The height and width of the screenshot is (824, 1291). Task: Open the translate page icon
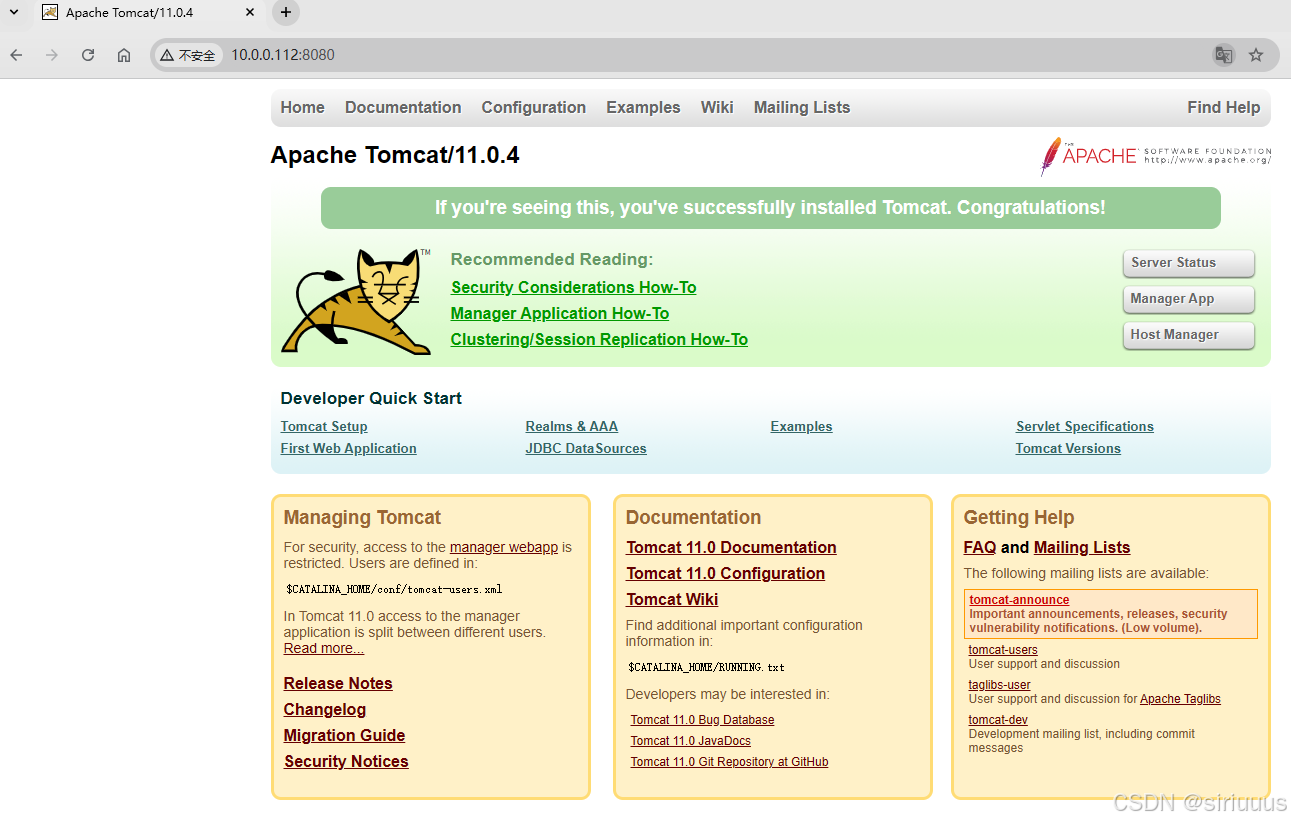click(x=1223, y=55)
